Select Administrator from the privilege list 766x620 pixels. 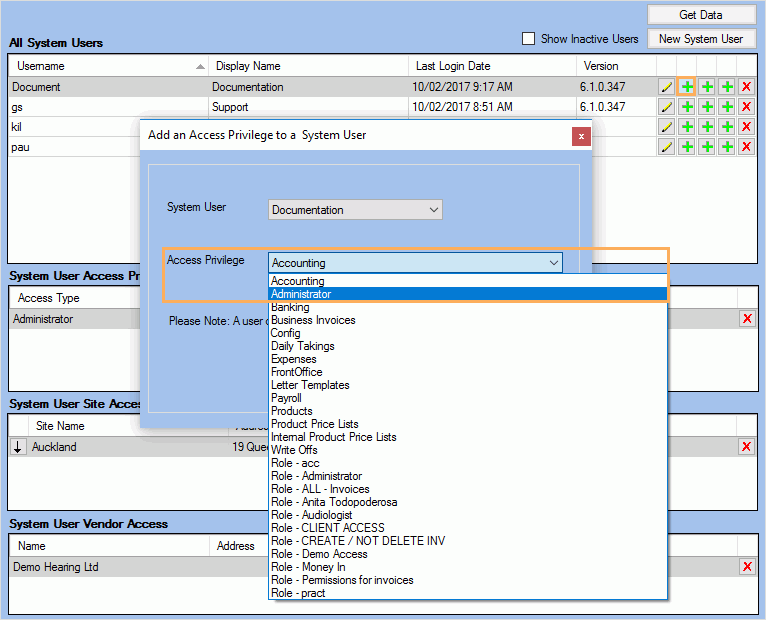[x=301, y=294]
